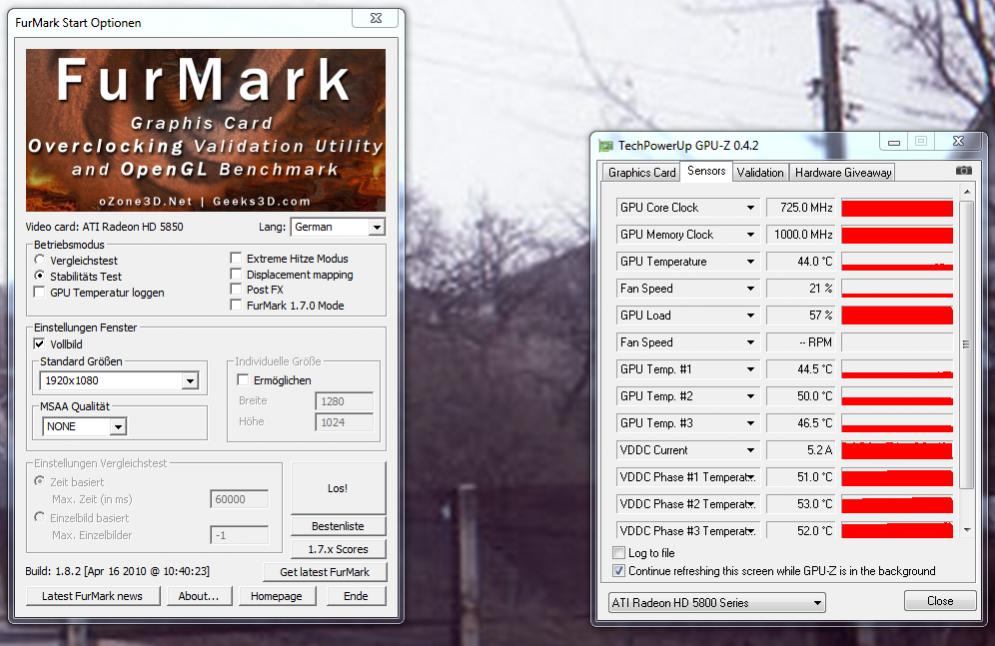995x646 pixels.
Task: Open the Hardware Giveaway tab
Action: tap(843, 173)
